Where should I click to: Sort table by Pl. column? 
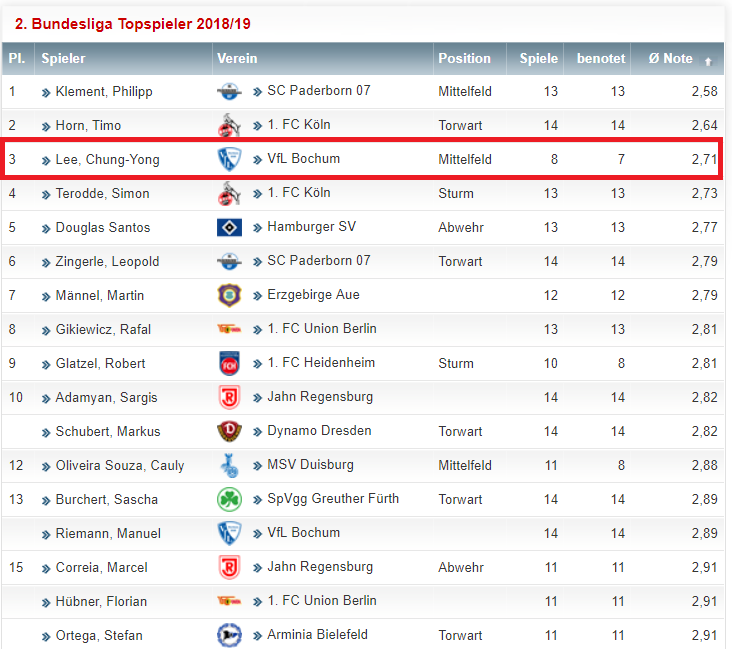click(17, 58)
